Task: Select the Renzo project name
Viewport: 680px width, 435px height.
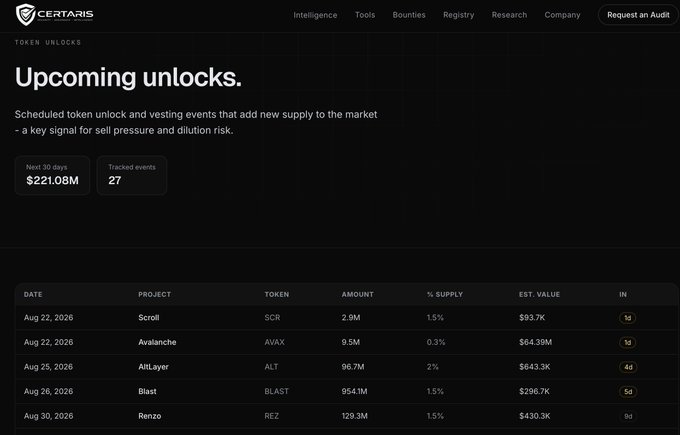Action: click(150, 416)
